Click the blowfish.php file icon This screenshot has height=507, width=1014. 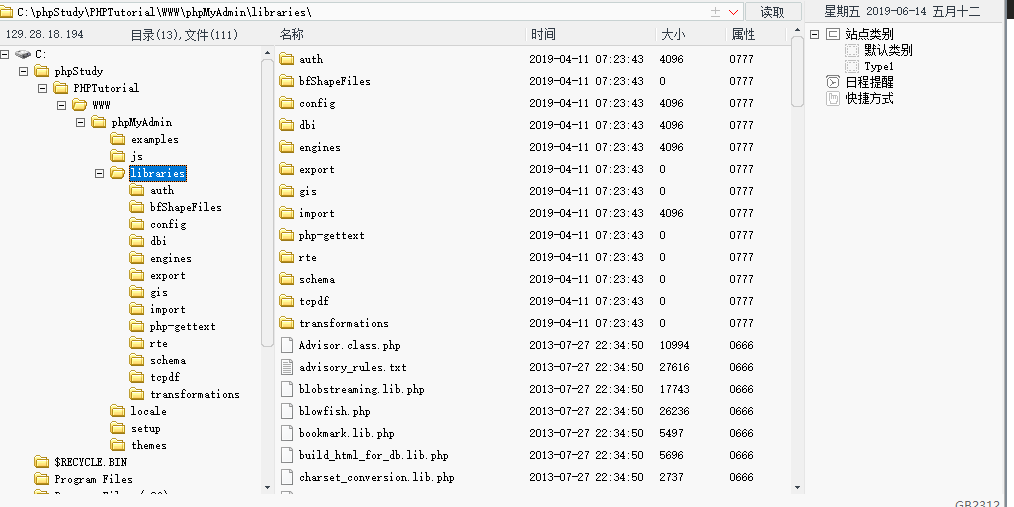click(x=287, y=411)
